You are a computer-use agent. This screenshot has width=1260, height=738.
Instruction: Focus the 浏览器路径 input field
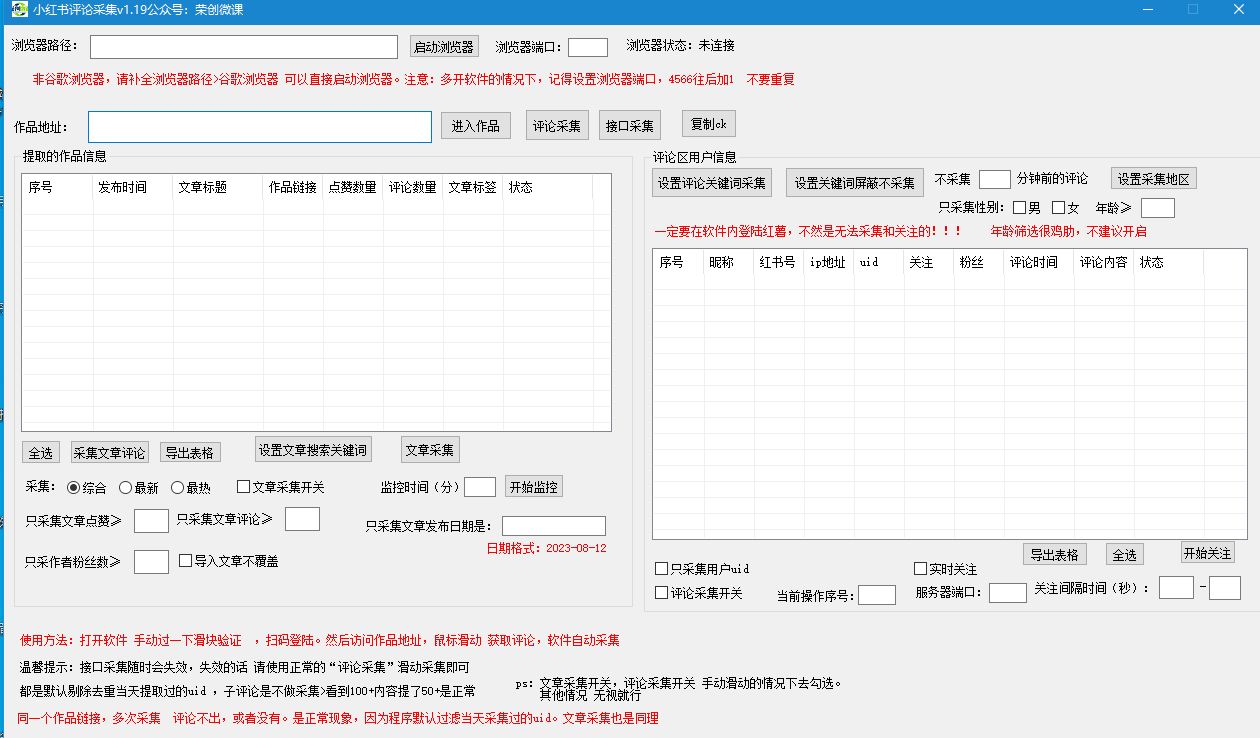pyautogui.click(x=244, y=47)
